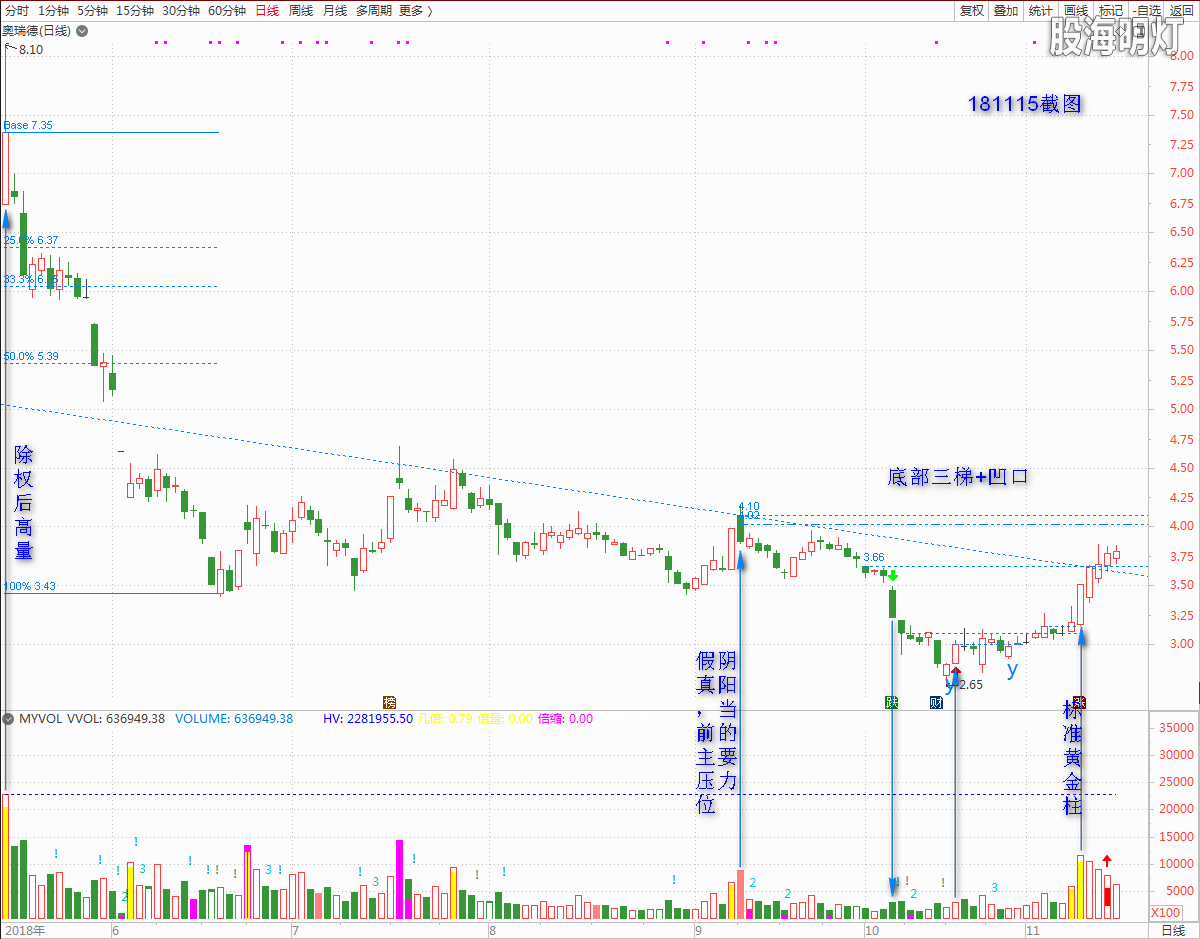
Task: Click the 标记 mark button
Action: [x=1110, y=11]
